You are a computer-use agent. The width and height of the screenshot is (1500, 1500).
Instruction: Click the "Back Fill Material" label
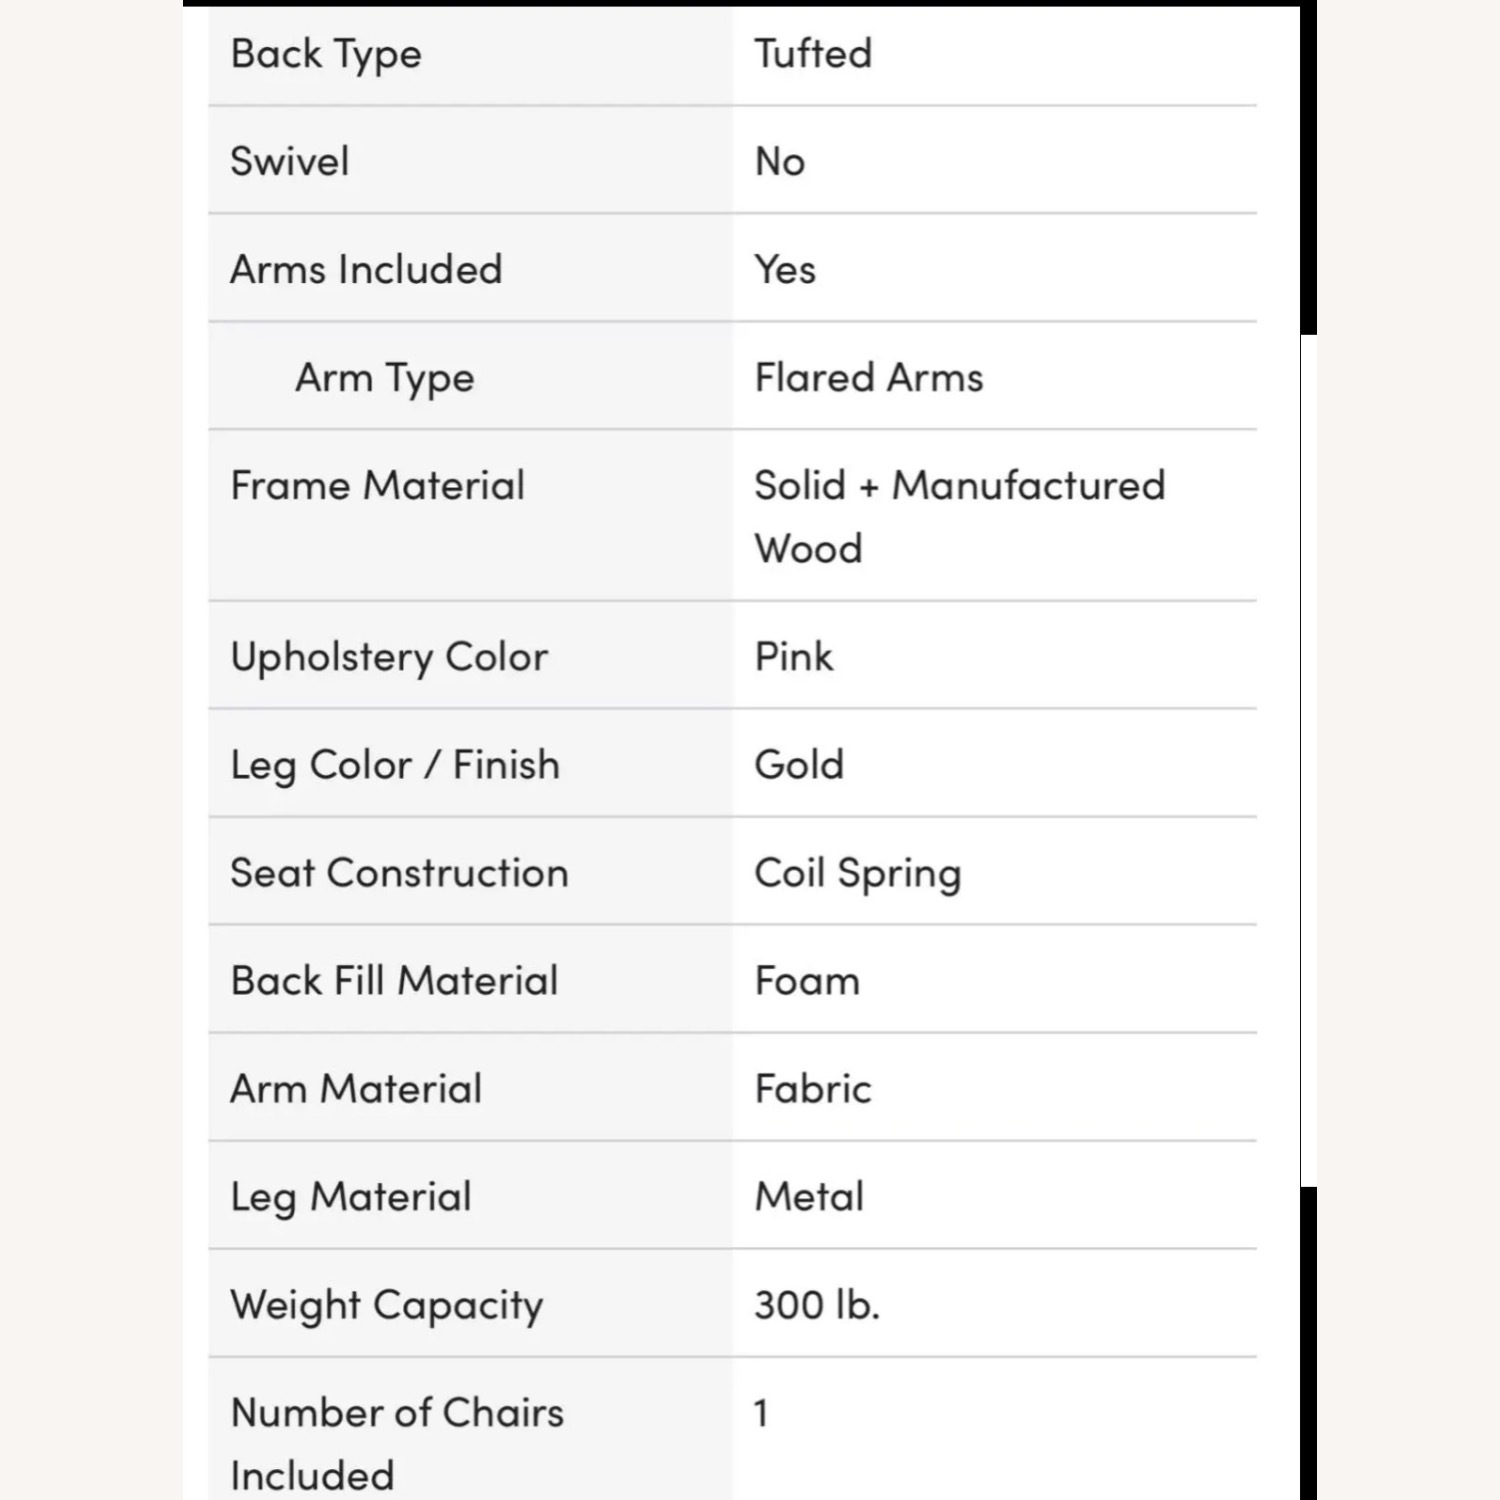pyautogui.click(x=394, y=981)
